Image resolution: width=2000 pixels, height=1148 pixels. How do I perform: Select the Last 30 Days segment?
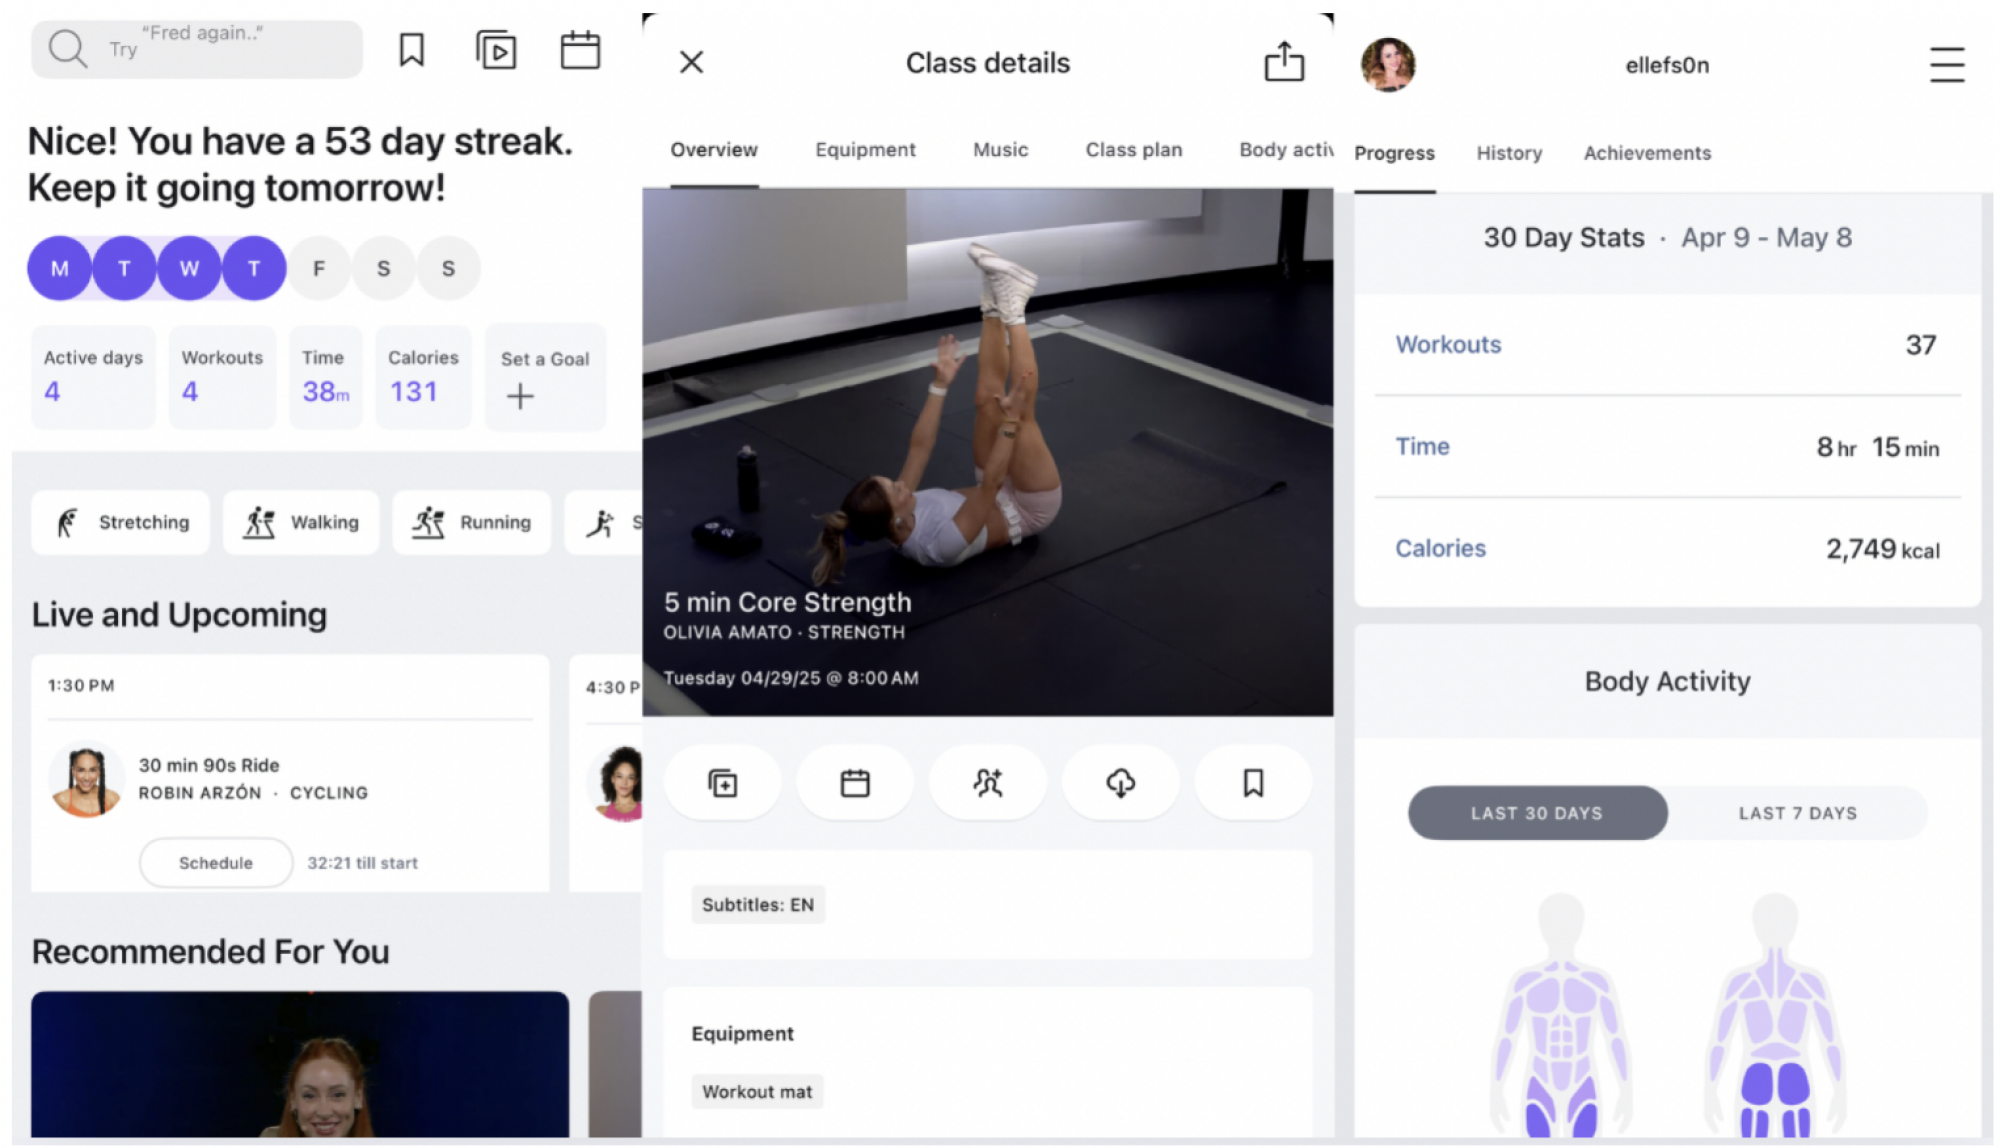[x=1537, y=813]
